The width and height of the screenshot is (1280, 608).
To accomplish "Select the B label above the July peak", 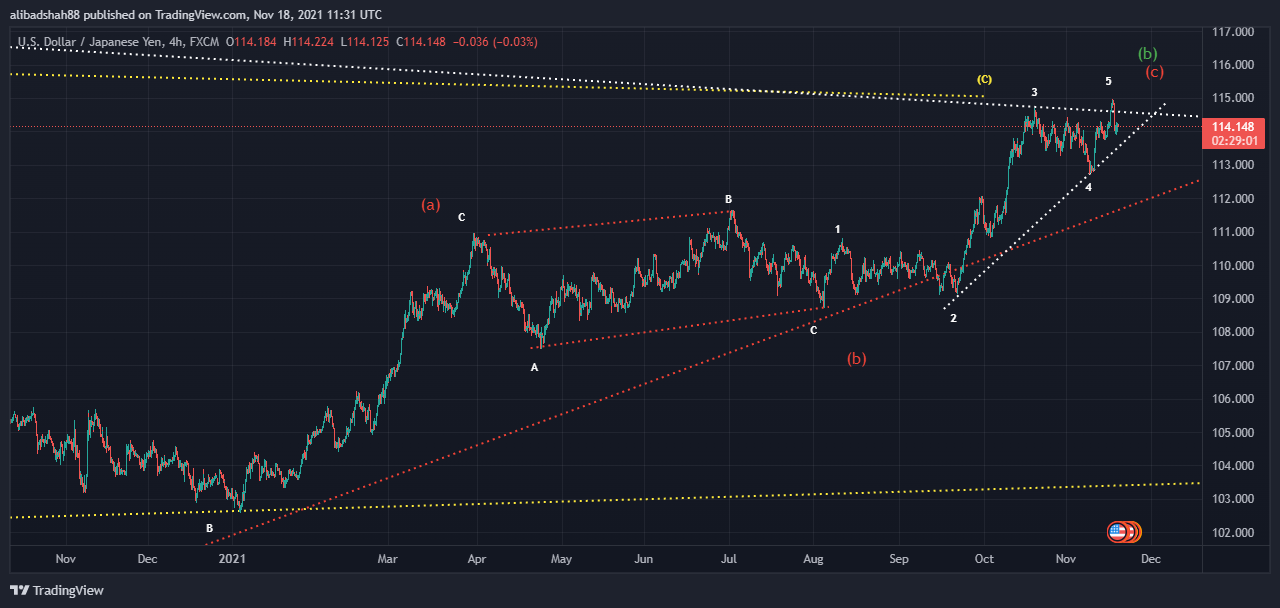I will tap(729, 199).
